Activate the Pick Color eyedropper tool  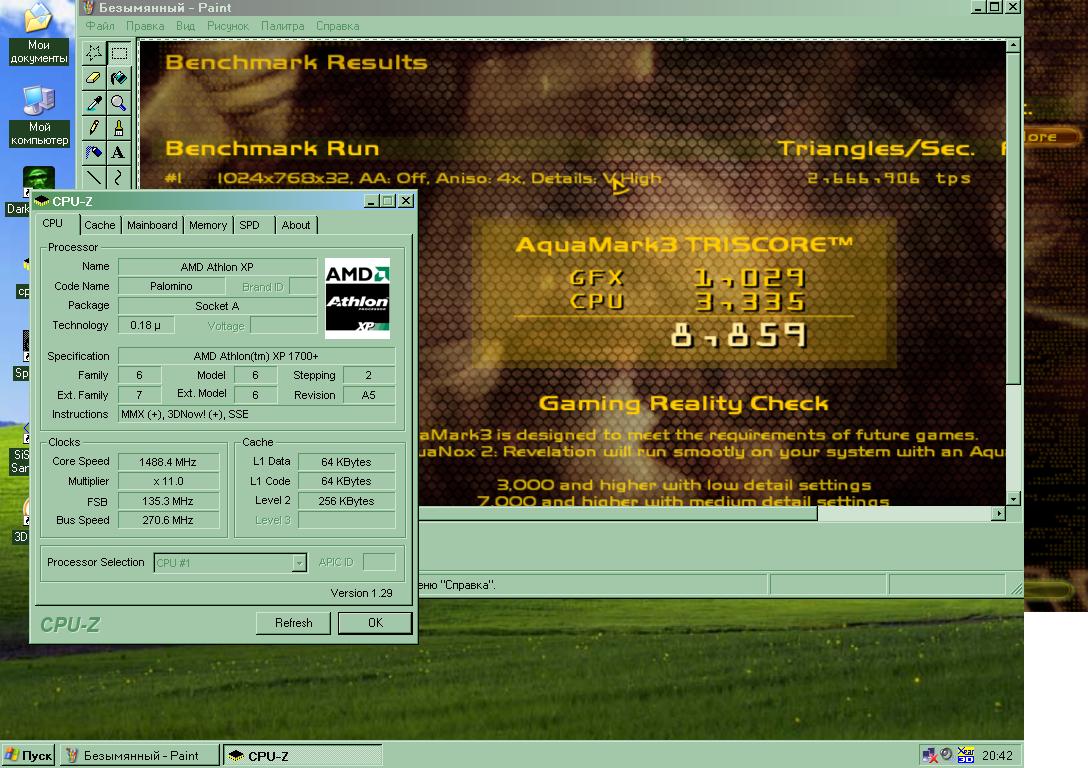(94, 103)
